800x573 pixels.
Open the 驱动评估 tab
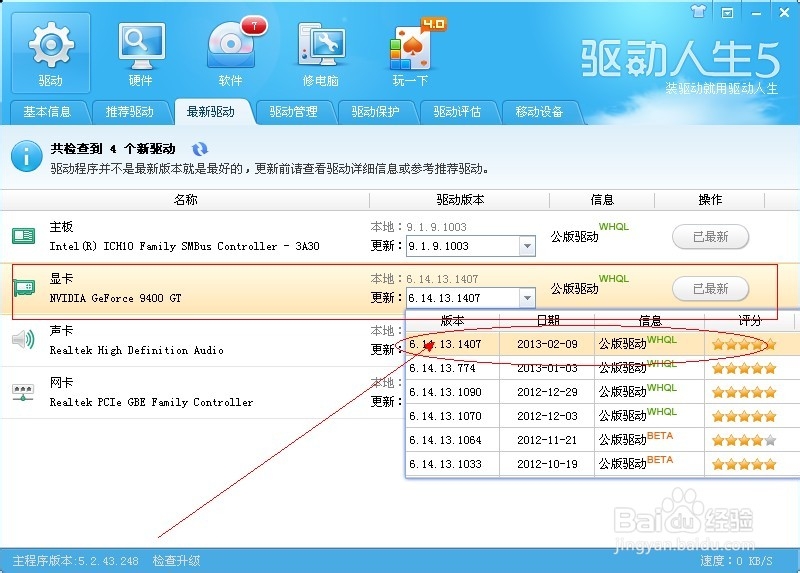457,112
